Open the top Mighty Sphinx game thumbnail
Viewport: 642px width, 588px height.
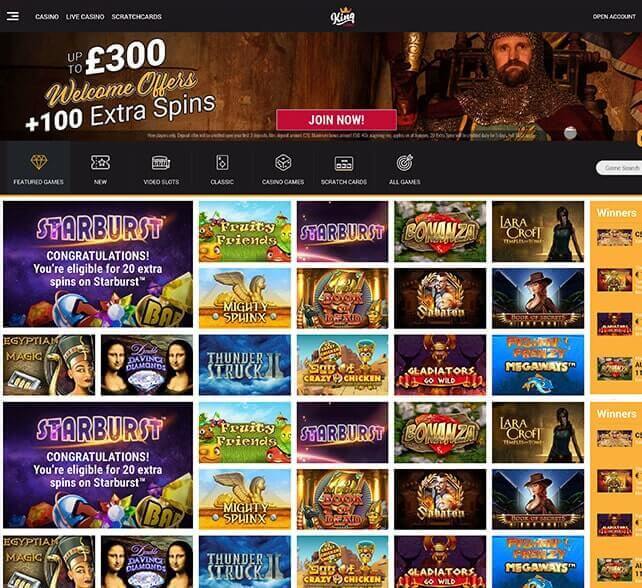[245, 298]
